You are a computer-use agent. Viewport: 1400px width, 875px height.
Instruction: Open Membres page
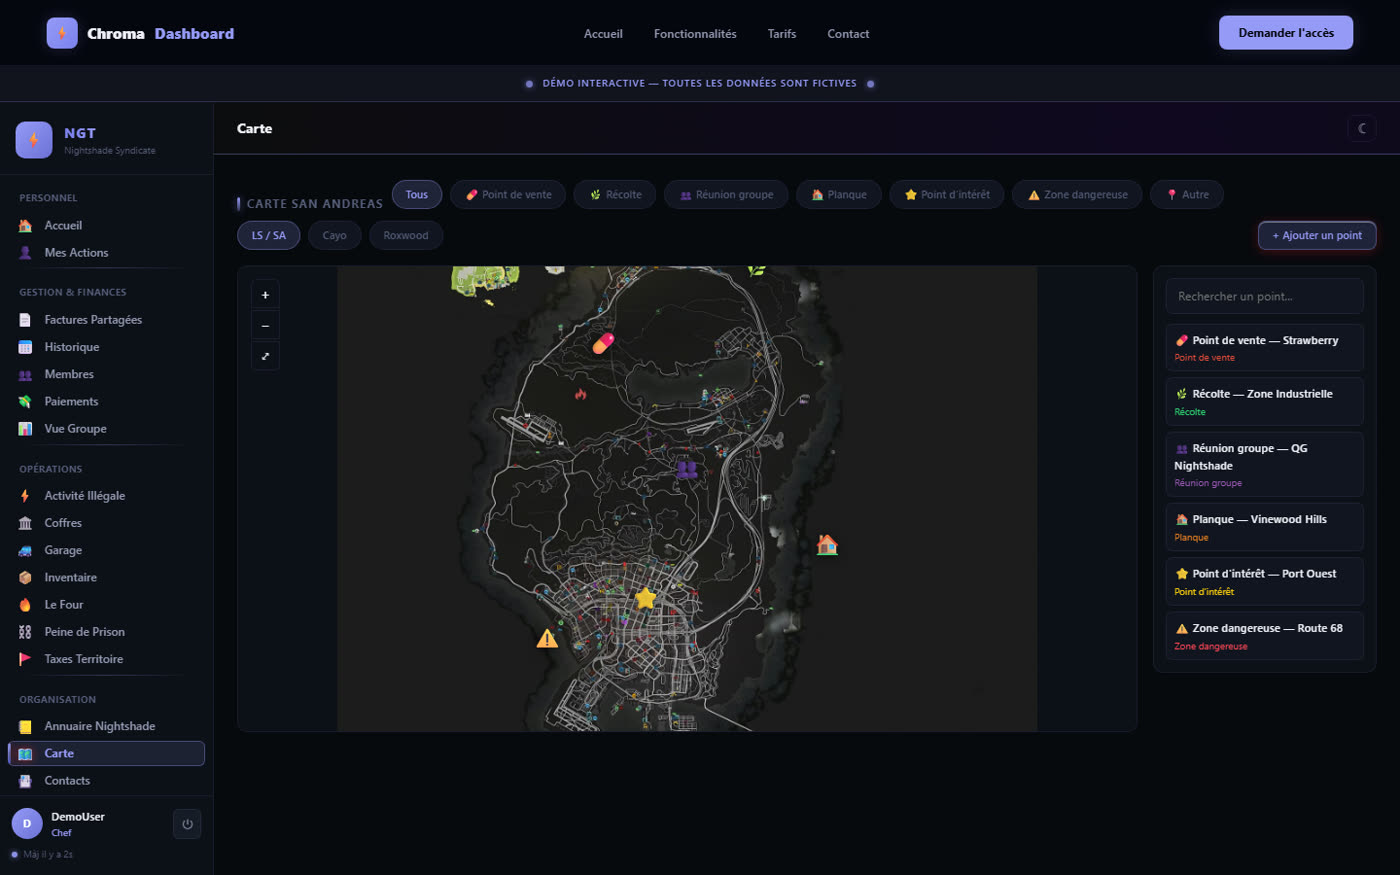[x=106, y=374]
